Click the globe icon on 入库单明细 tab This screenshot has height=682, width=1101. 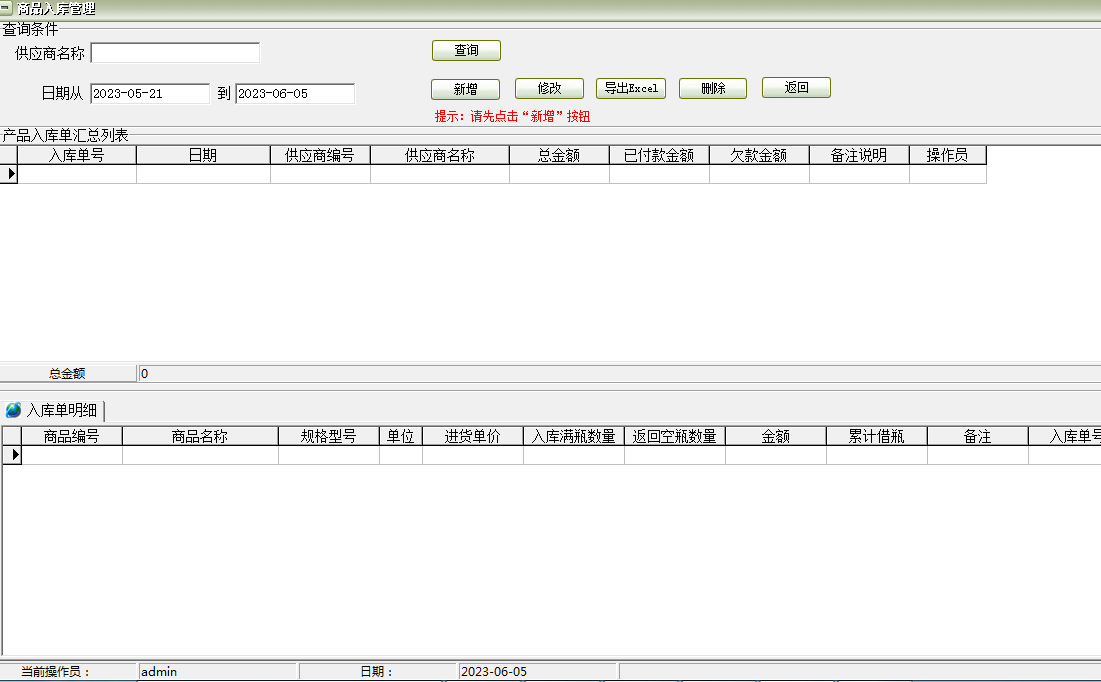pyautogui.click(x=13, y=410)
